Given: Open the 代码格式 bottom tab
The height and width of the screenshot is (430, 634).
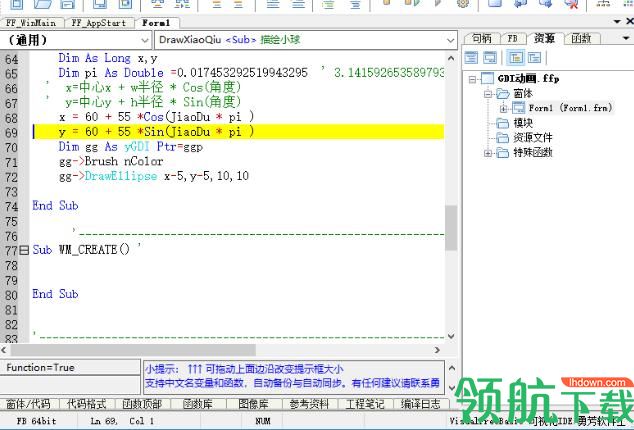Looking at the screenshot, I should click(x=86, y=404).
